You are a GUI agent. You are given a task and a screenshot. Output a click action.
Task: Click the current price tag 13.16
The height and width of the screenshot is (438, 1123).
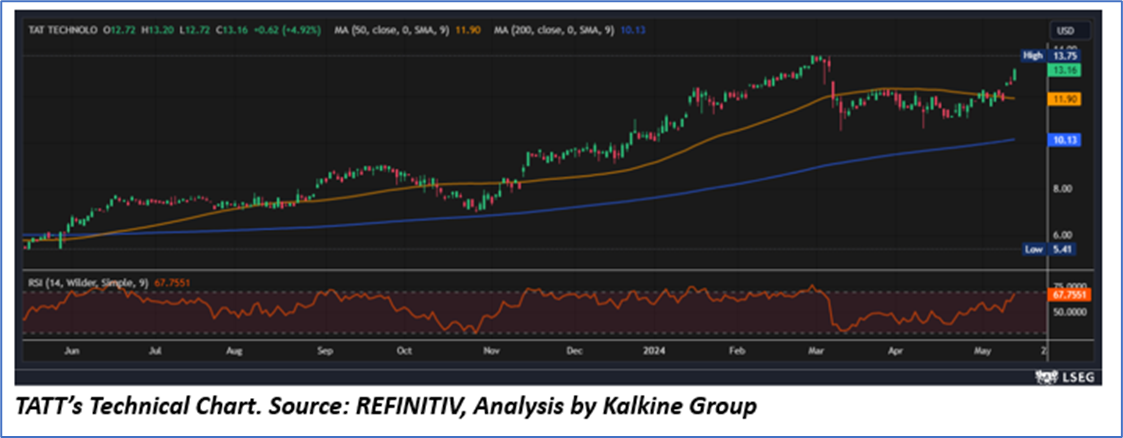pos(1064,70)
